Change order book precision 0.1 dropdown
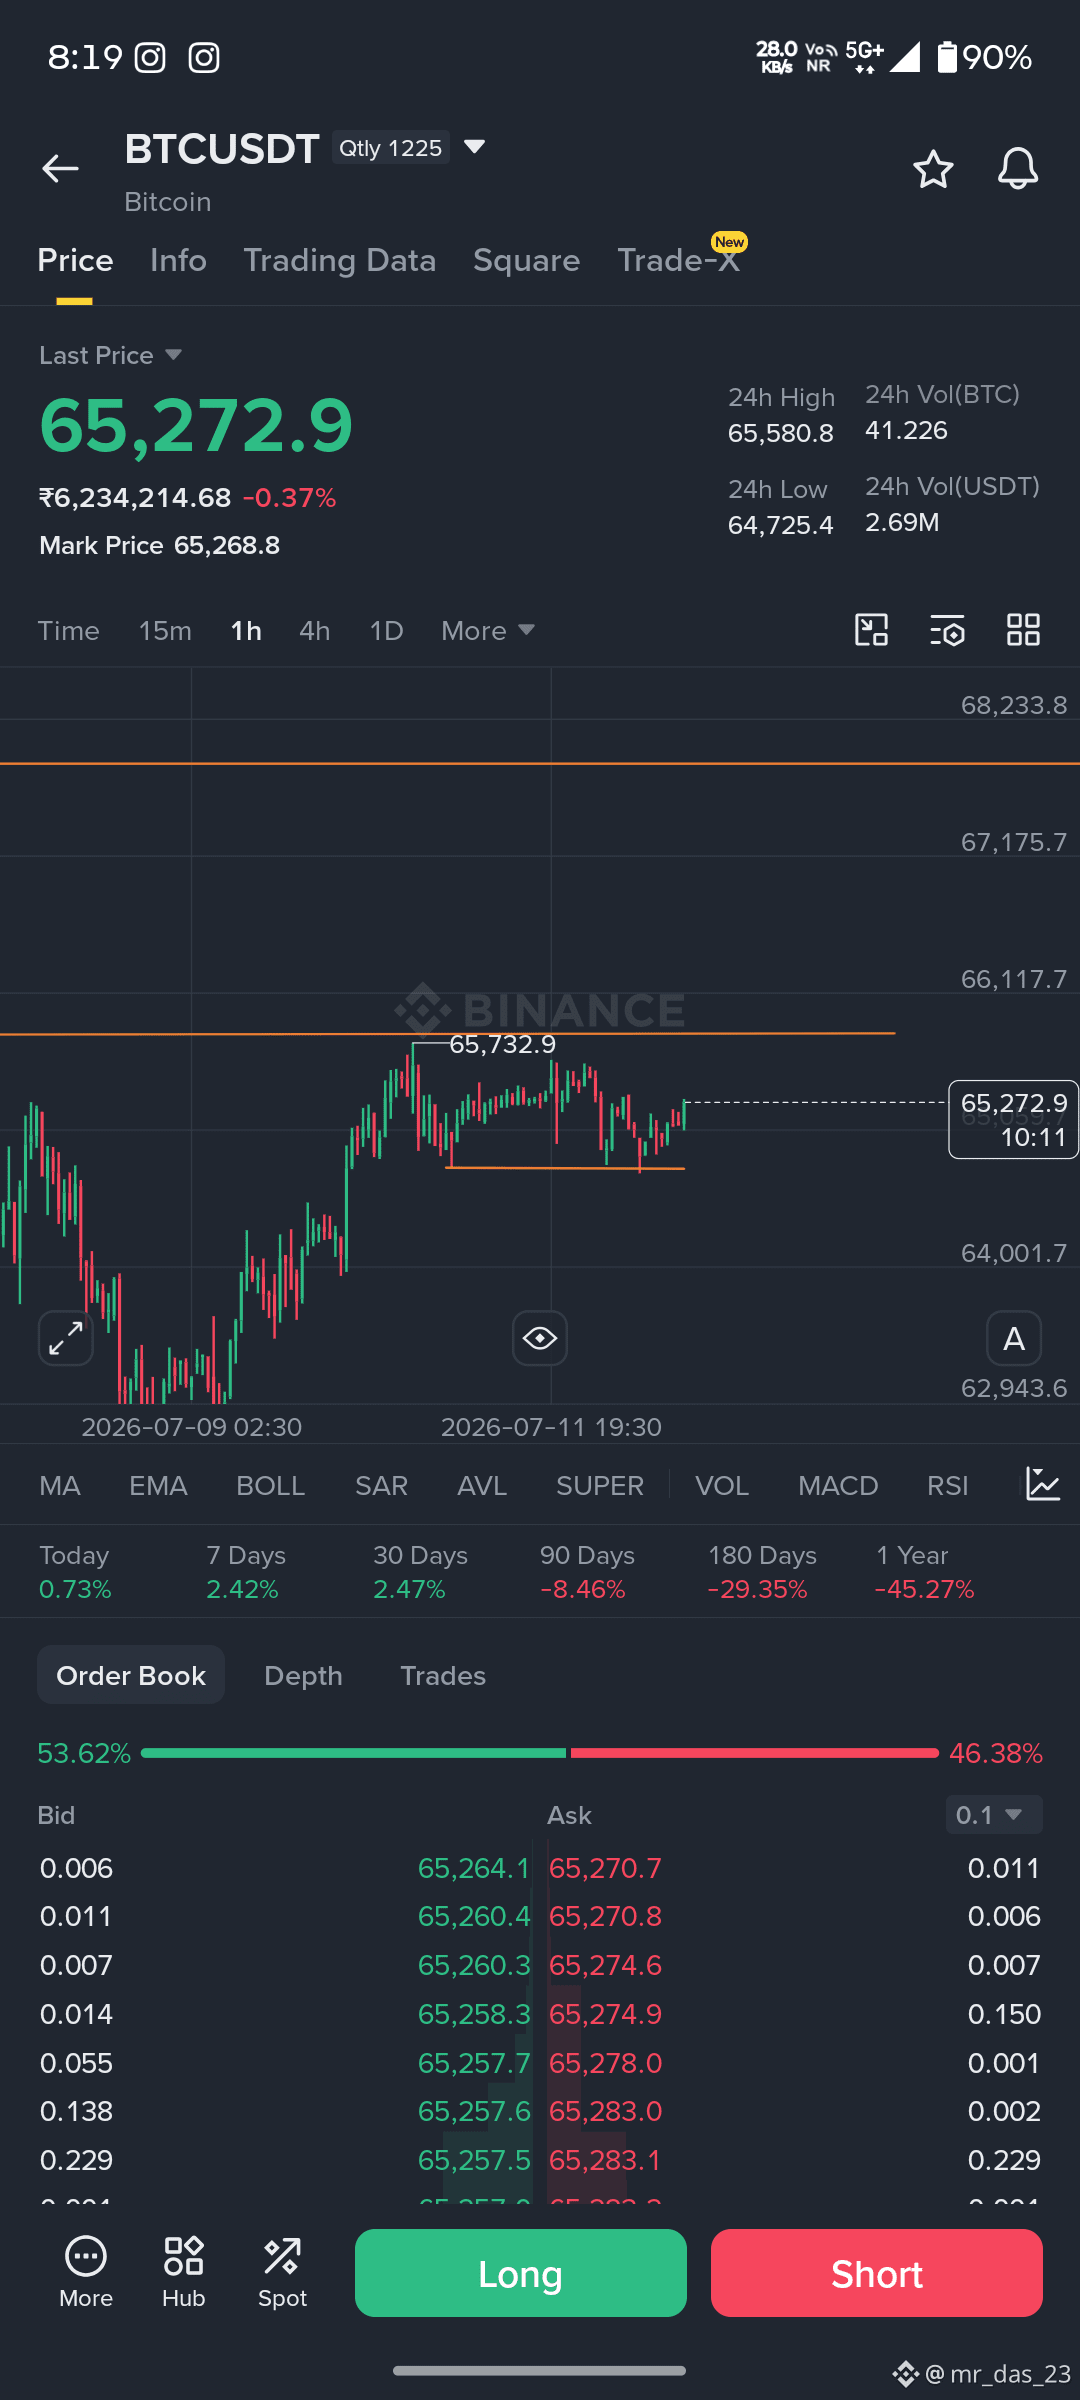This screenshot has width=1080, height=2400. point(994,1815)
